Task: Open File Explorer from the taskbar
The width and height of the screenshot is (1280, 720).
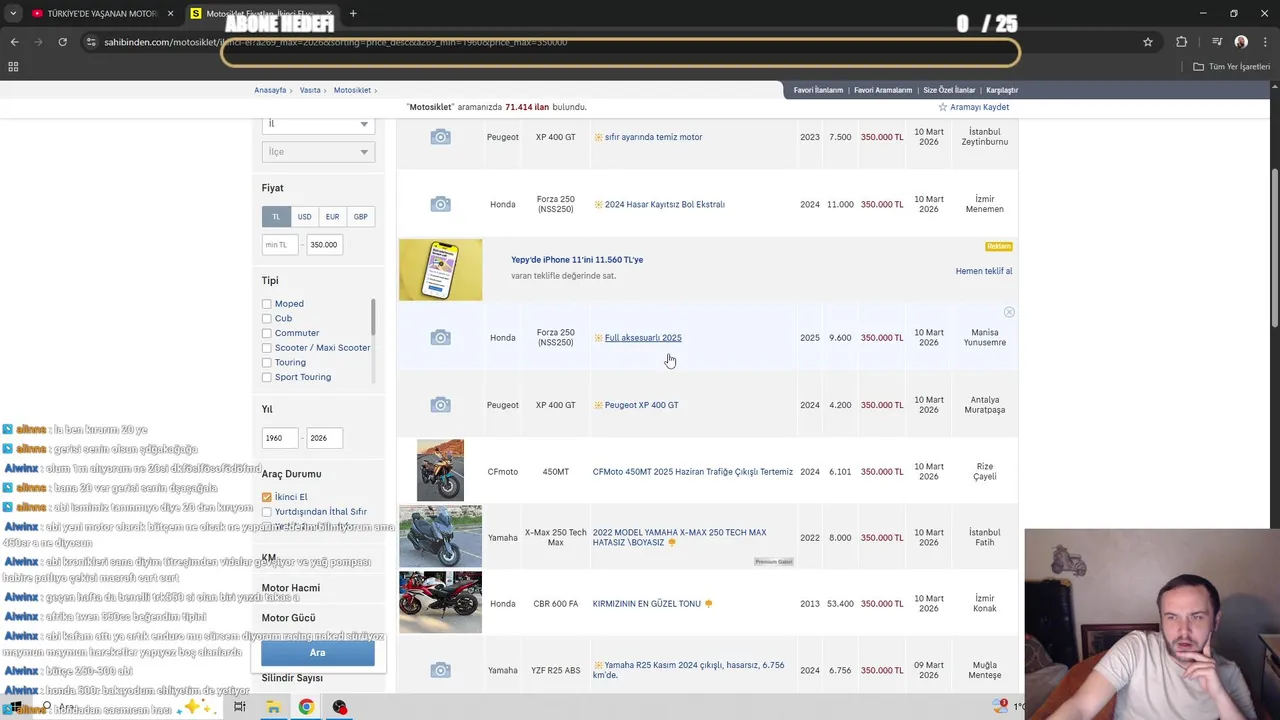Action: [x=272, y=707]
